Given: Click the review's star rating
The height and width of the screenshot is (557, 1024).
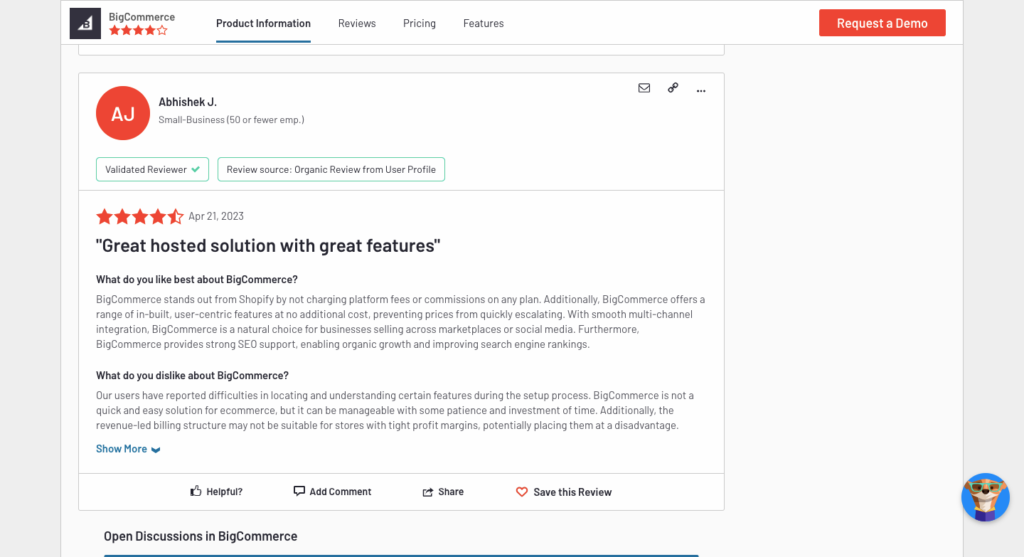Looking at the screenshot, I should point(140,216).
